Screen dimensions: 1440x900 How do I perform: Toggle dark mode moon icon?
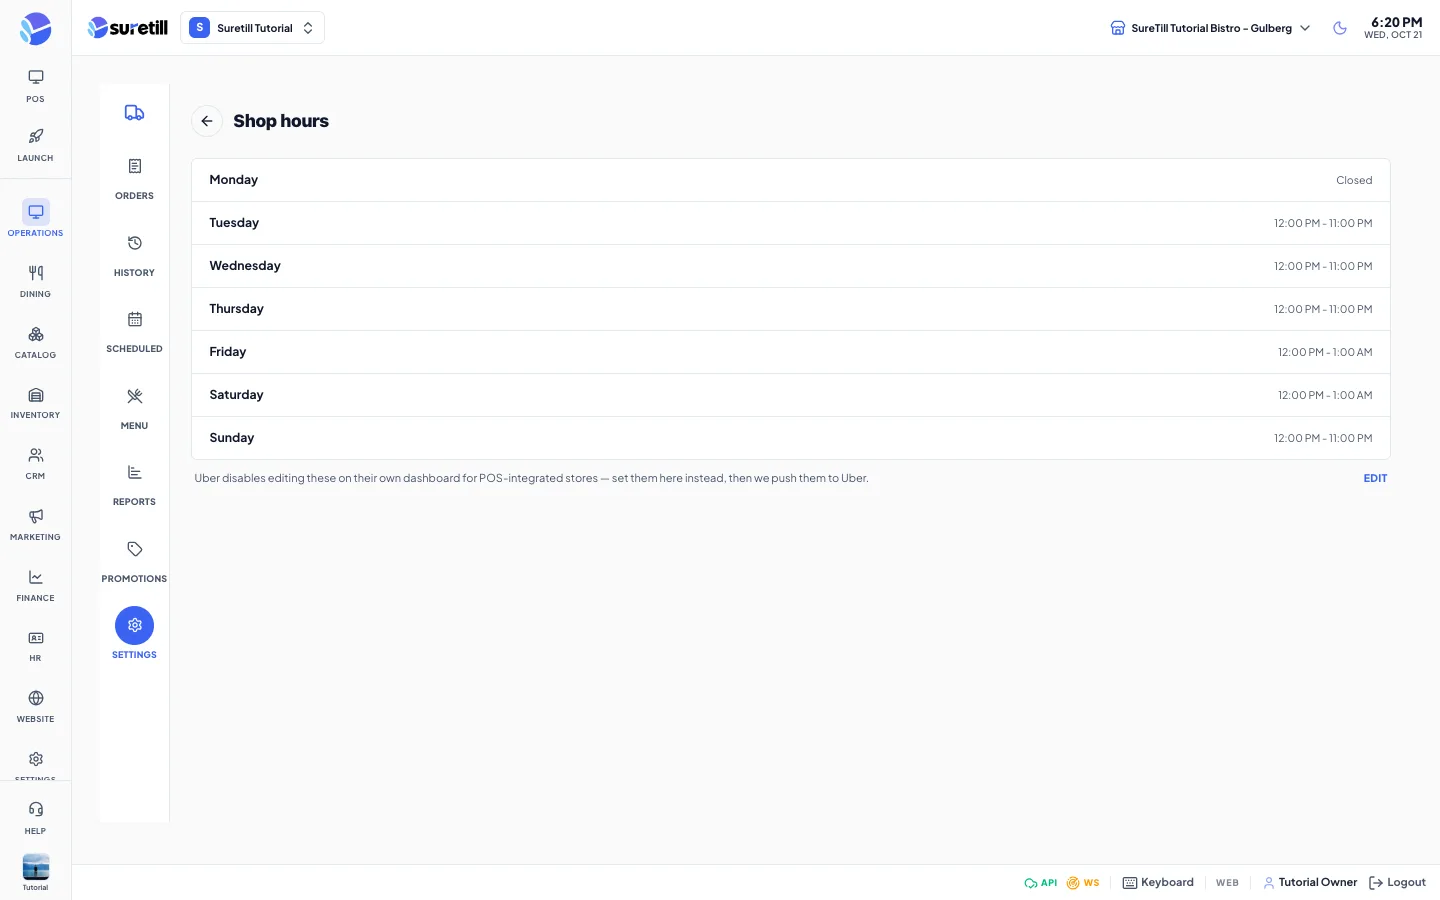pos(1340,28)
